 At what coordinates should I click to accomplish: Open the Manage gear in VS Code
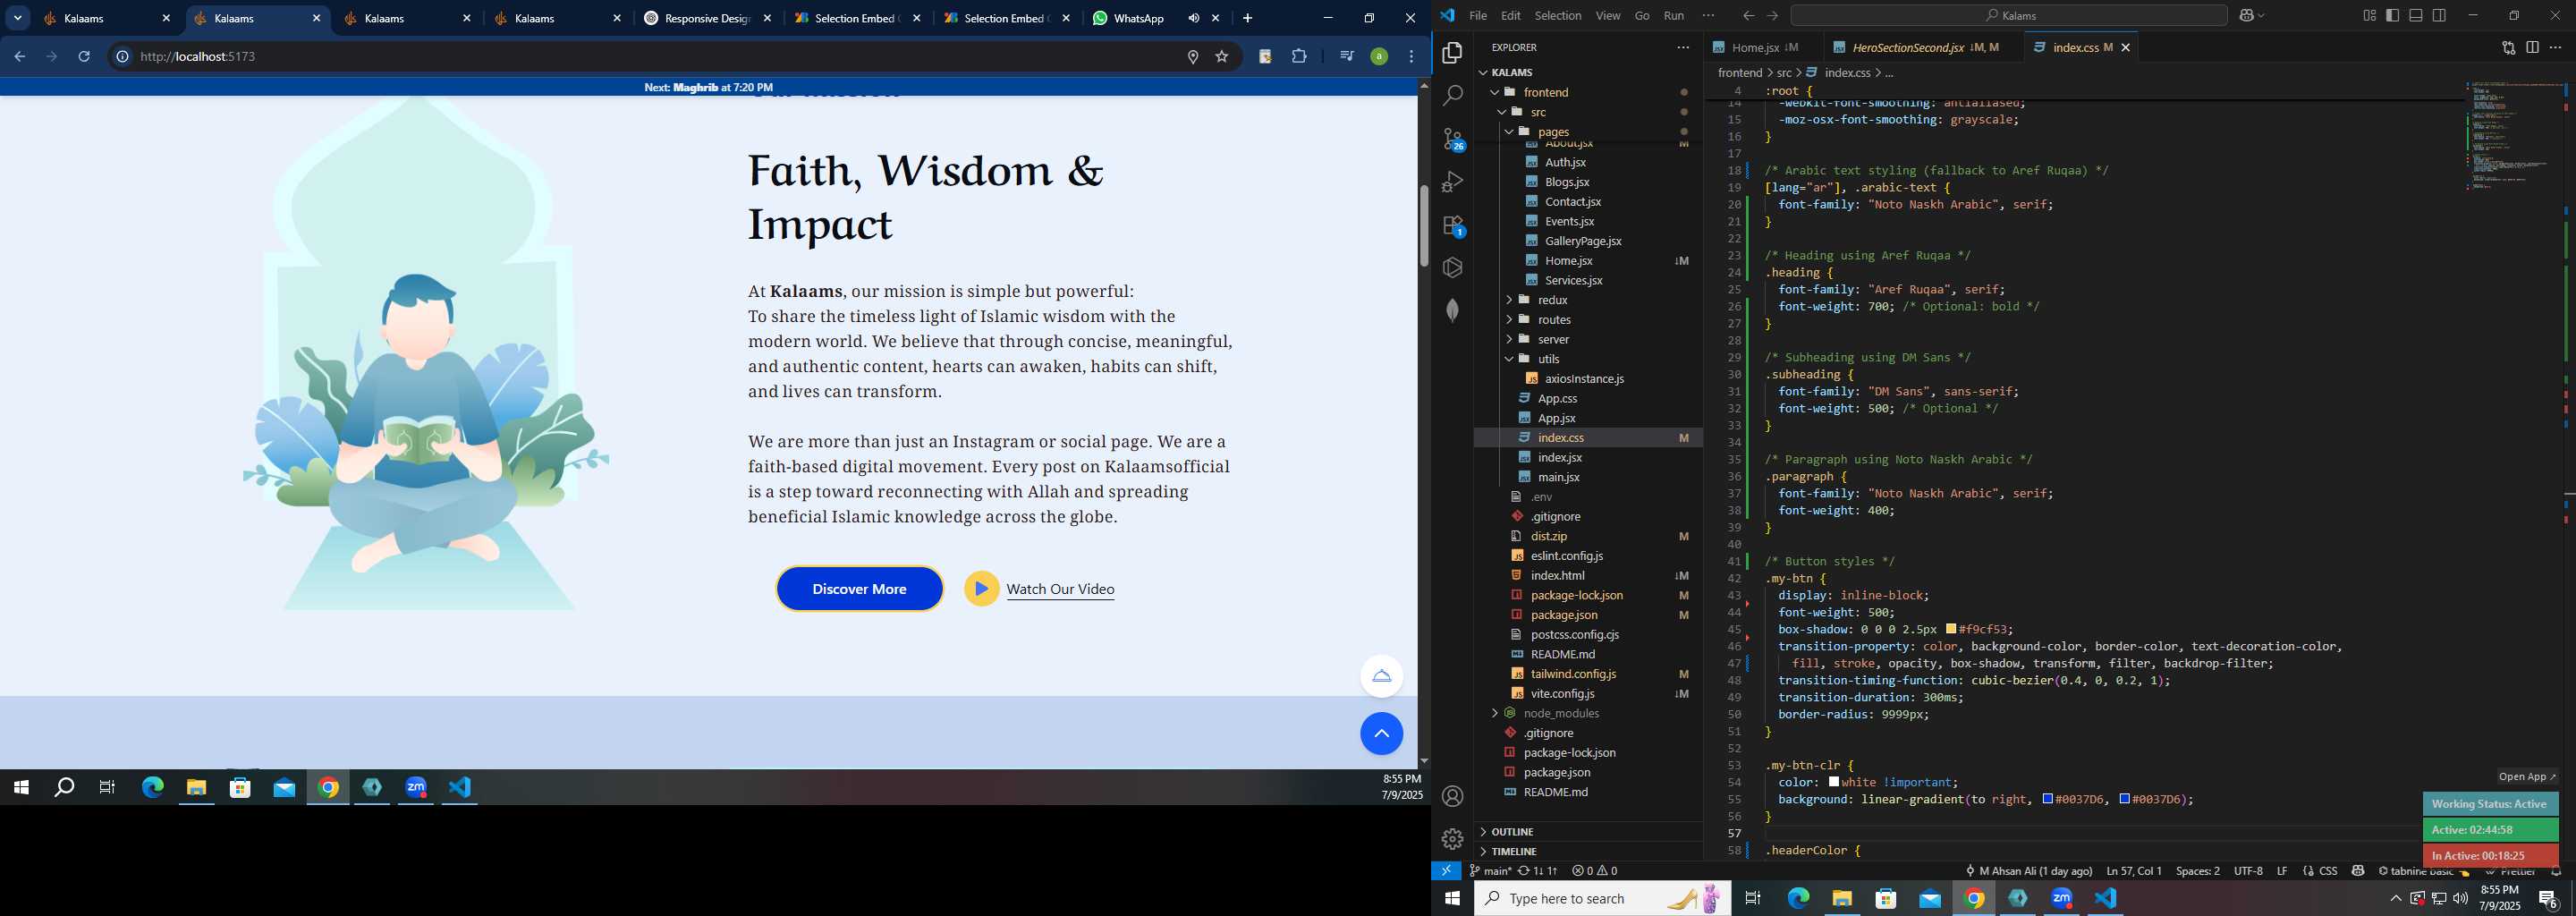pyautogui.click(x=1453, y=839)
